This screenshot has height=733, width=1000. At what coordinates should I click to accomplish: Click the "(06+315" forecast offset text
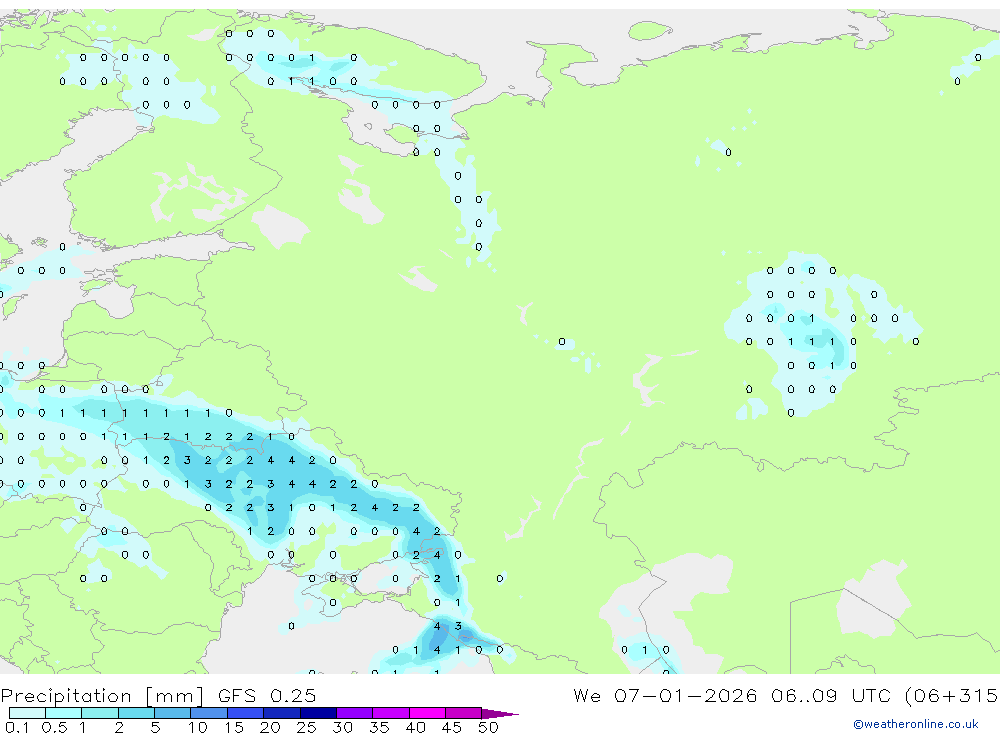[952, 695]
